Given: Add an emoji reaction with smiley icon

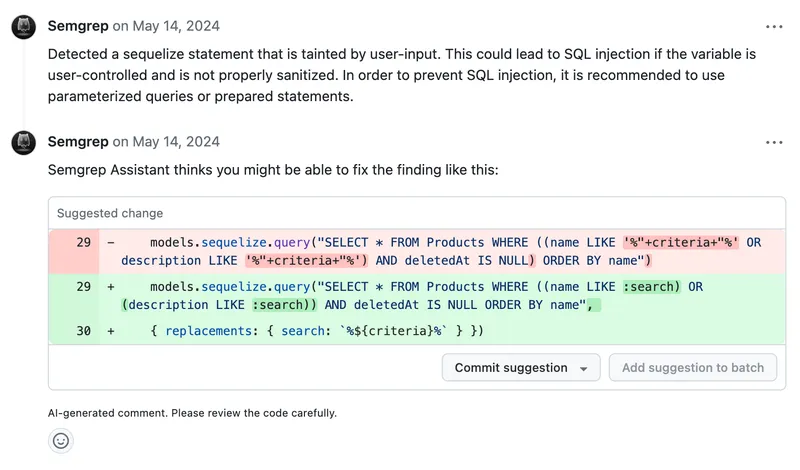Looking at the screenshot, I should coord(61,440).
